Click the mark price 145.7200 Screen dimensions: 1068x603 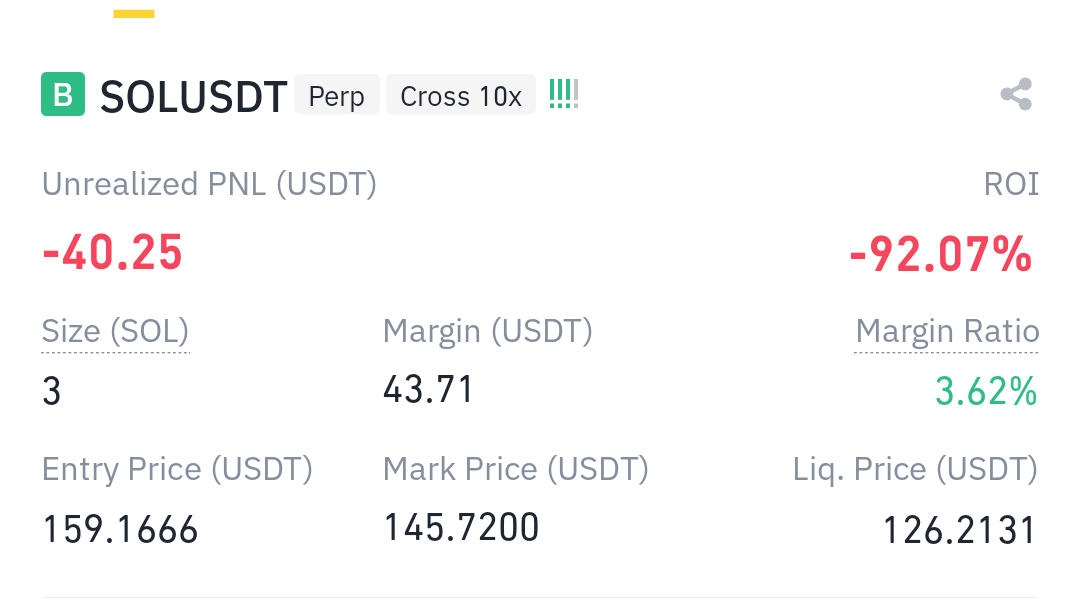(461, 527)
